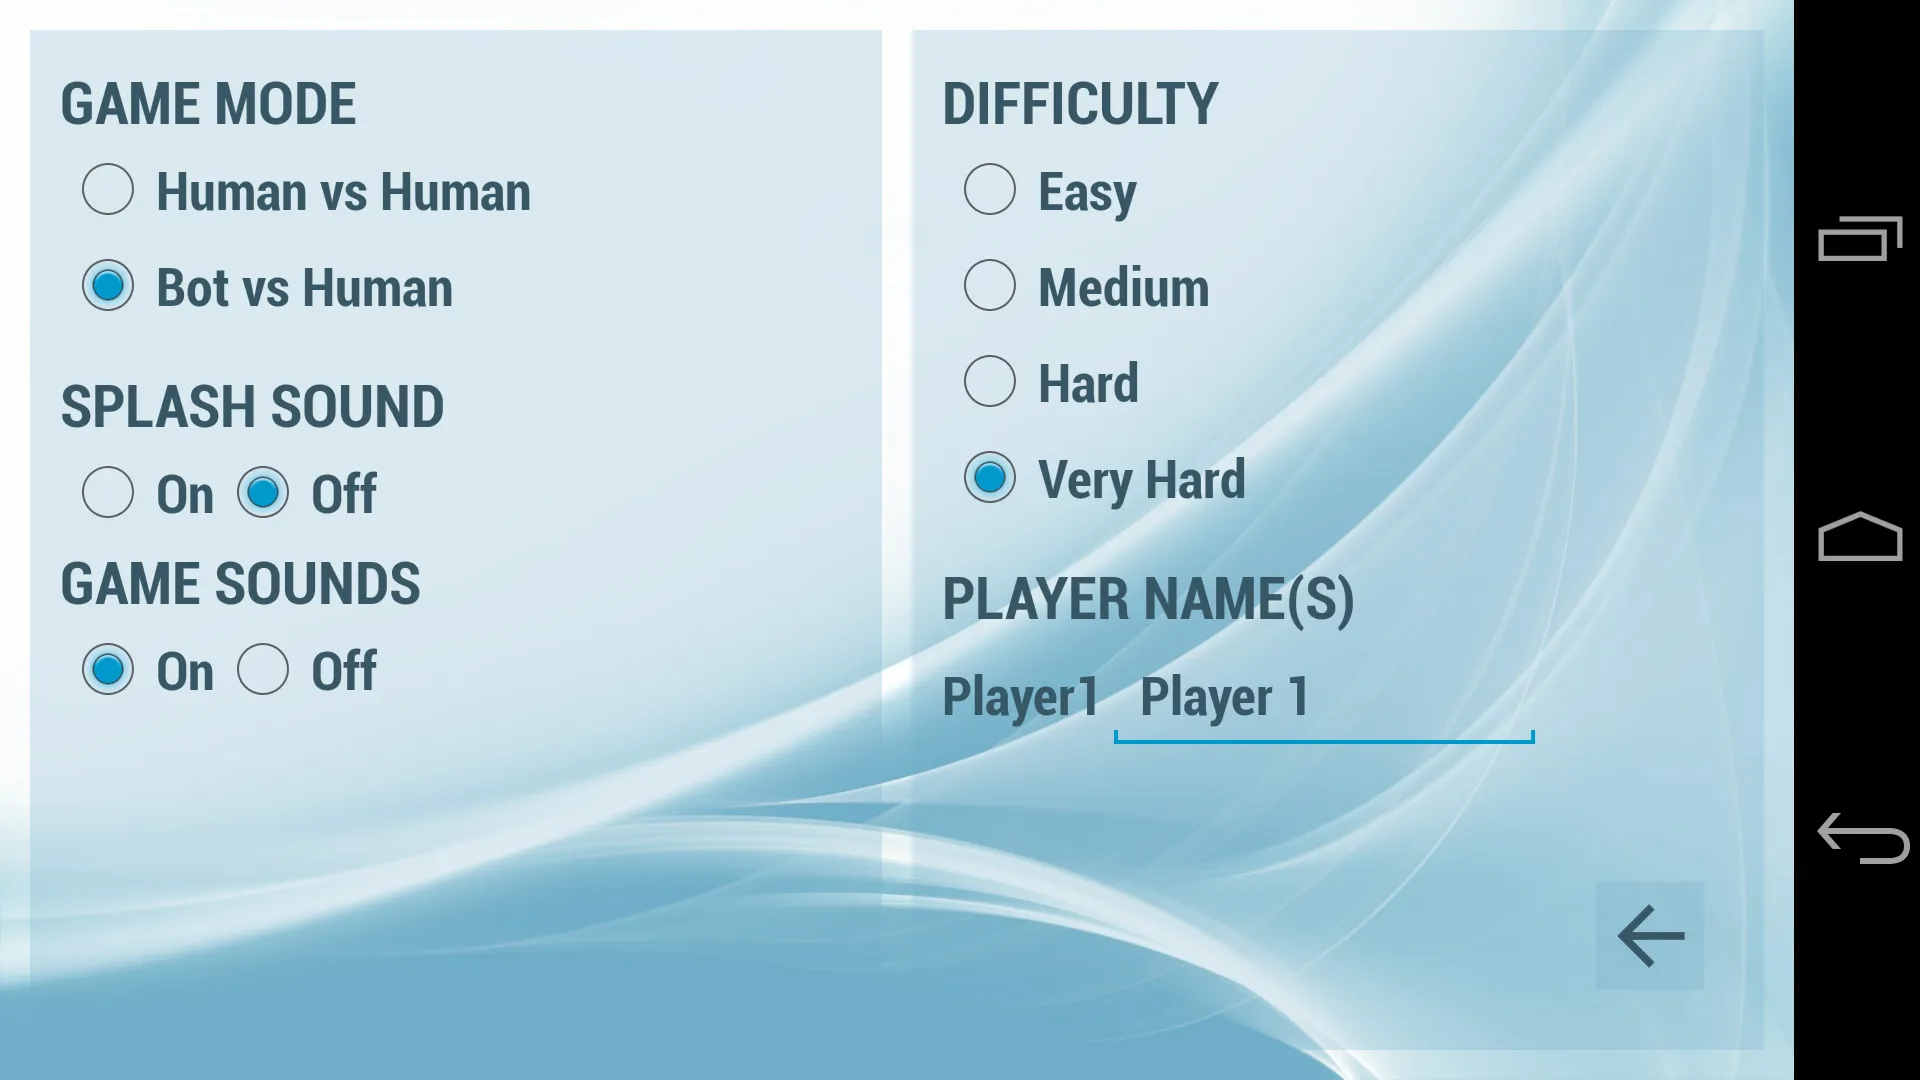
Task: Open difficulty dropdown for selection
Action: pos(1079,103)
